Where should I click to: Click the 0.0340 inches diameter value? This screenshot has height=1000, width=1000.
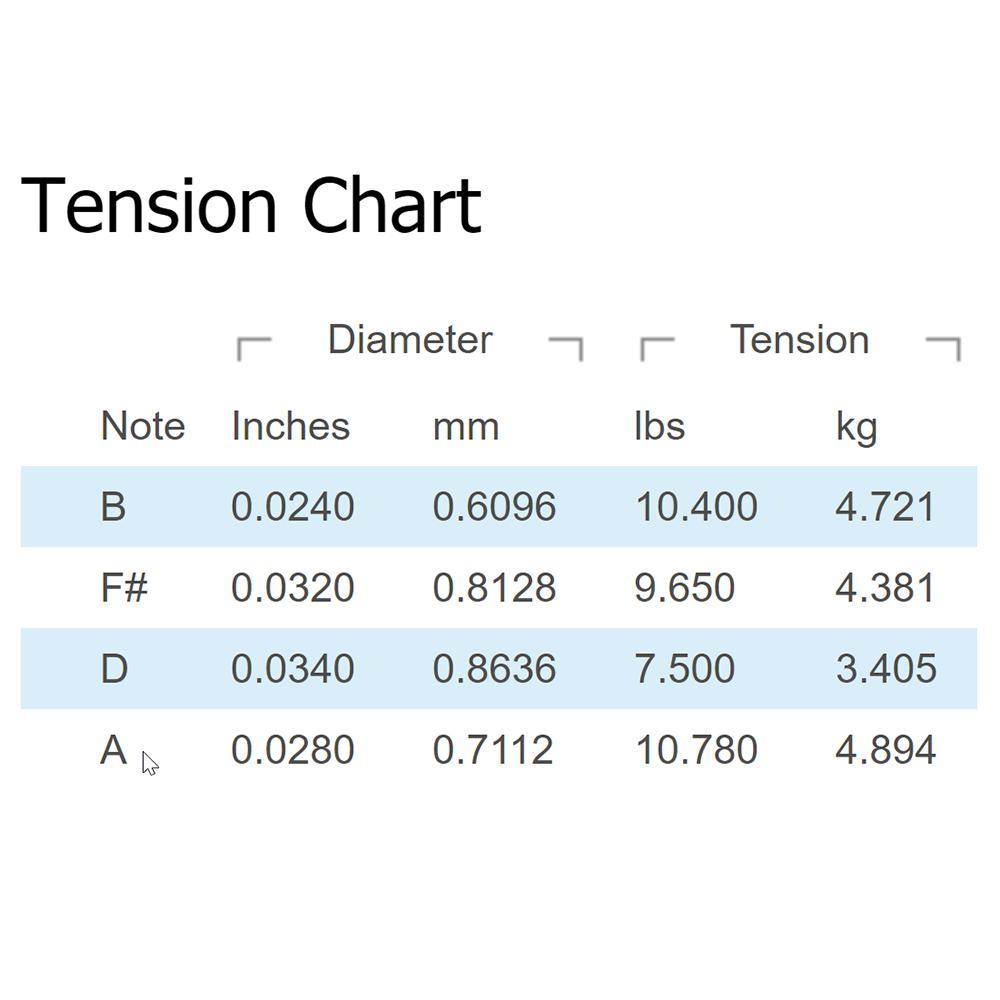(x=293, y=669)
